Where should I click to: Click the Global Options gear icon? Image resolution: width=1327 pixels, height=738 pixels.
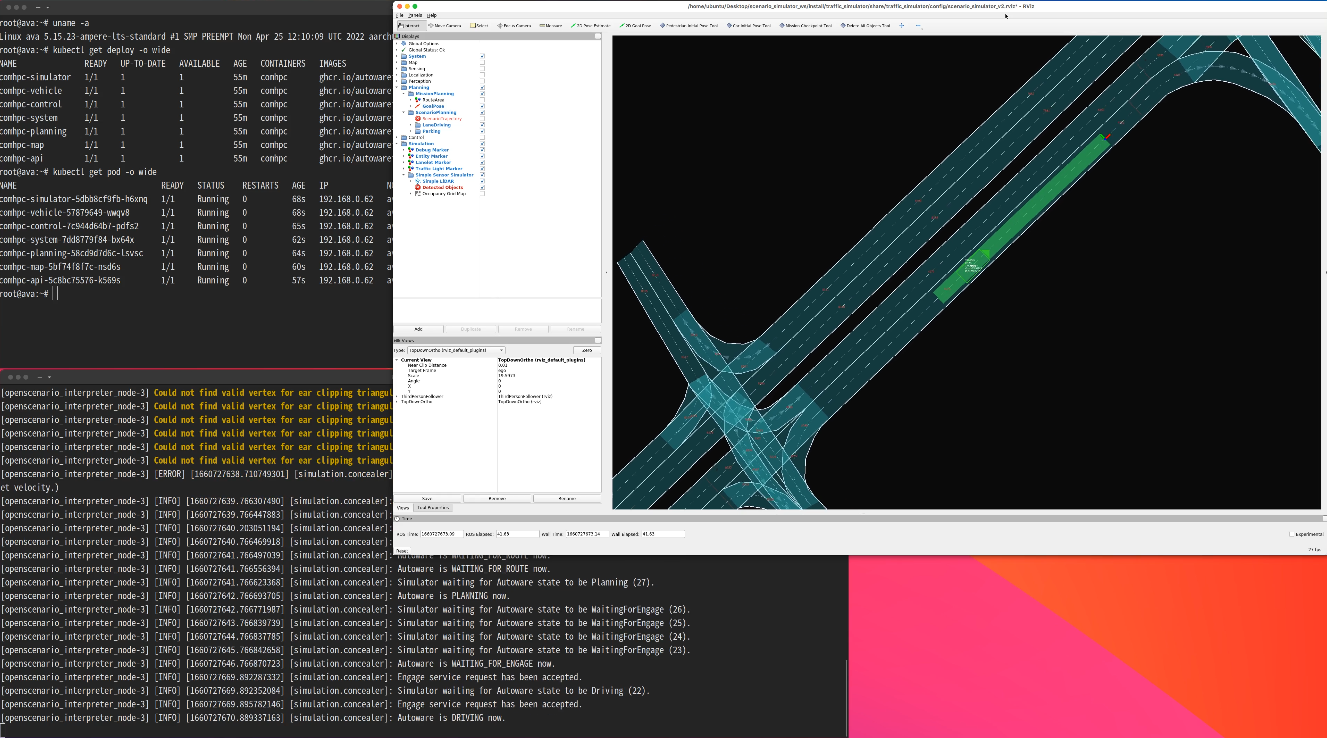(x=404, y=44)
